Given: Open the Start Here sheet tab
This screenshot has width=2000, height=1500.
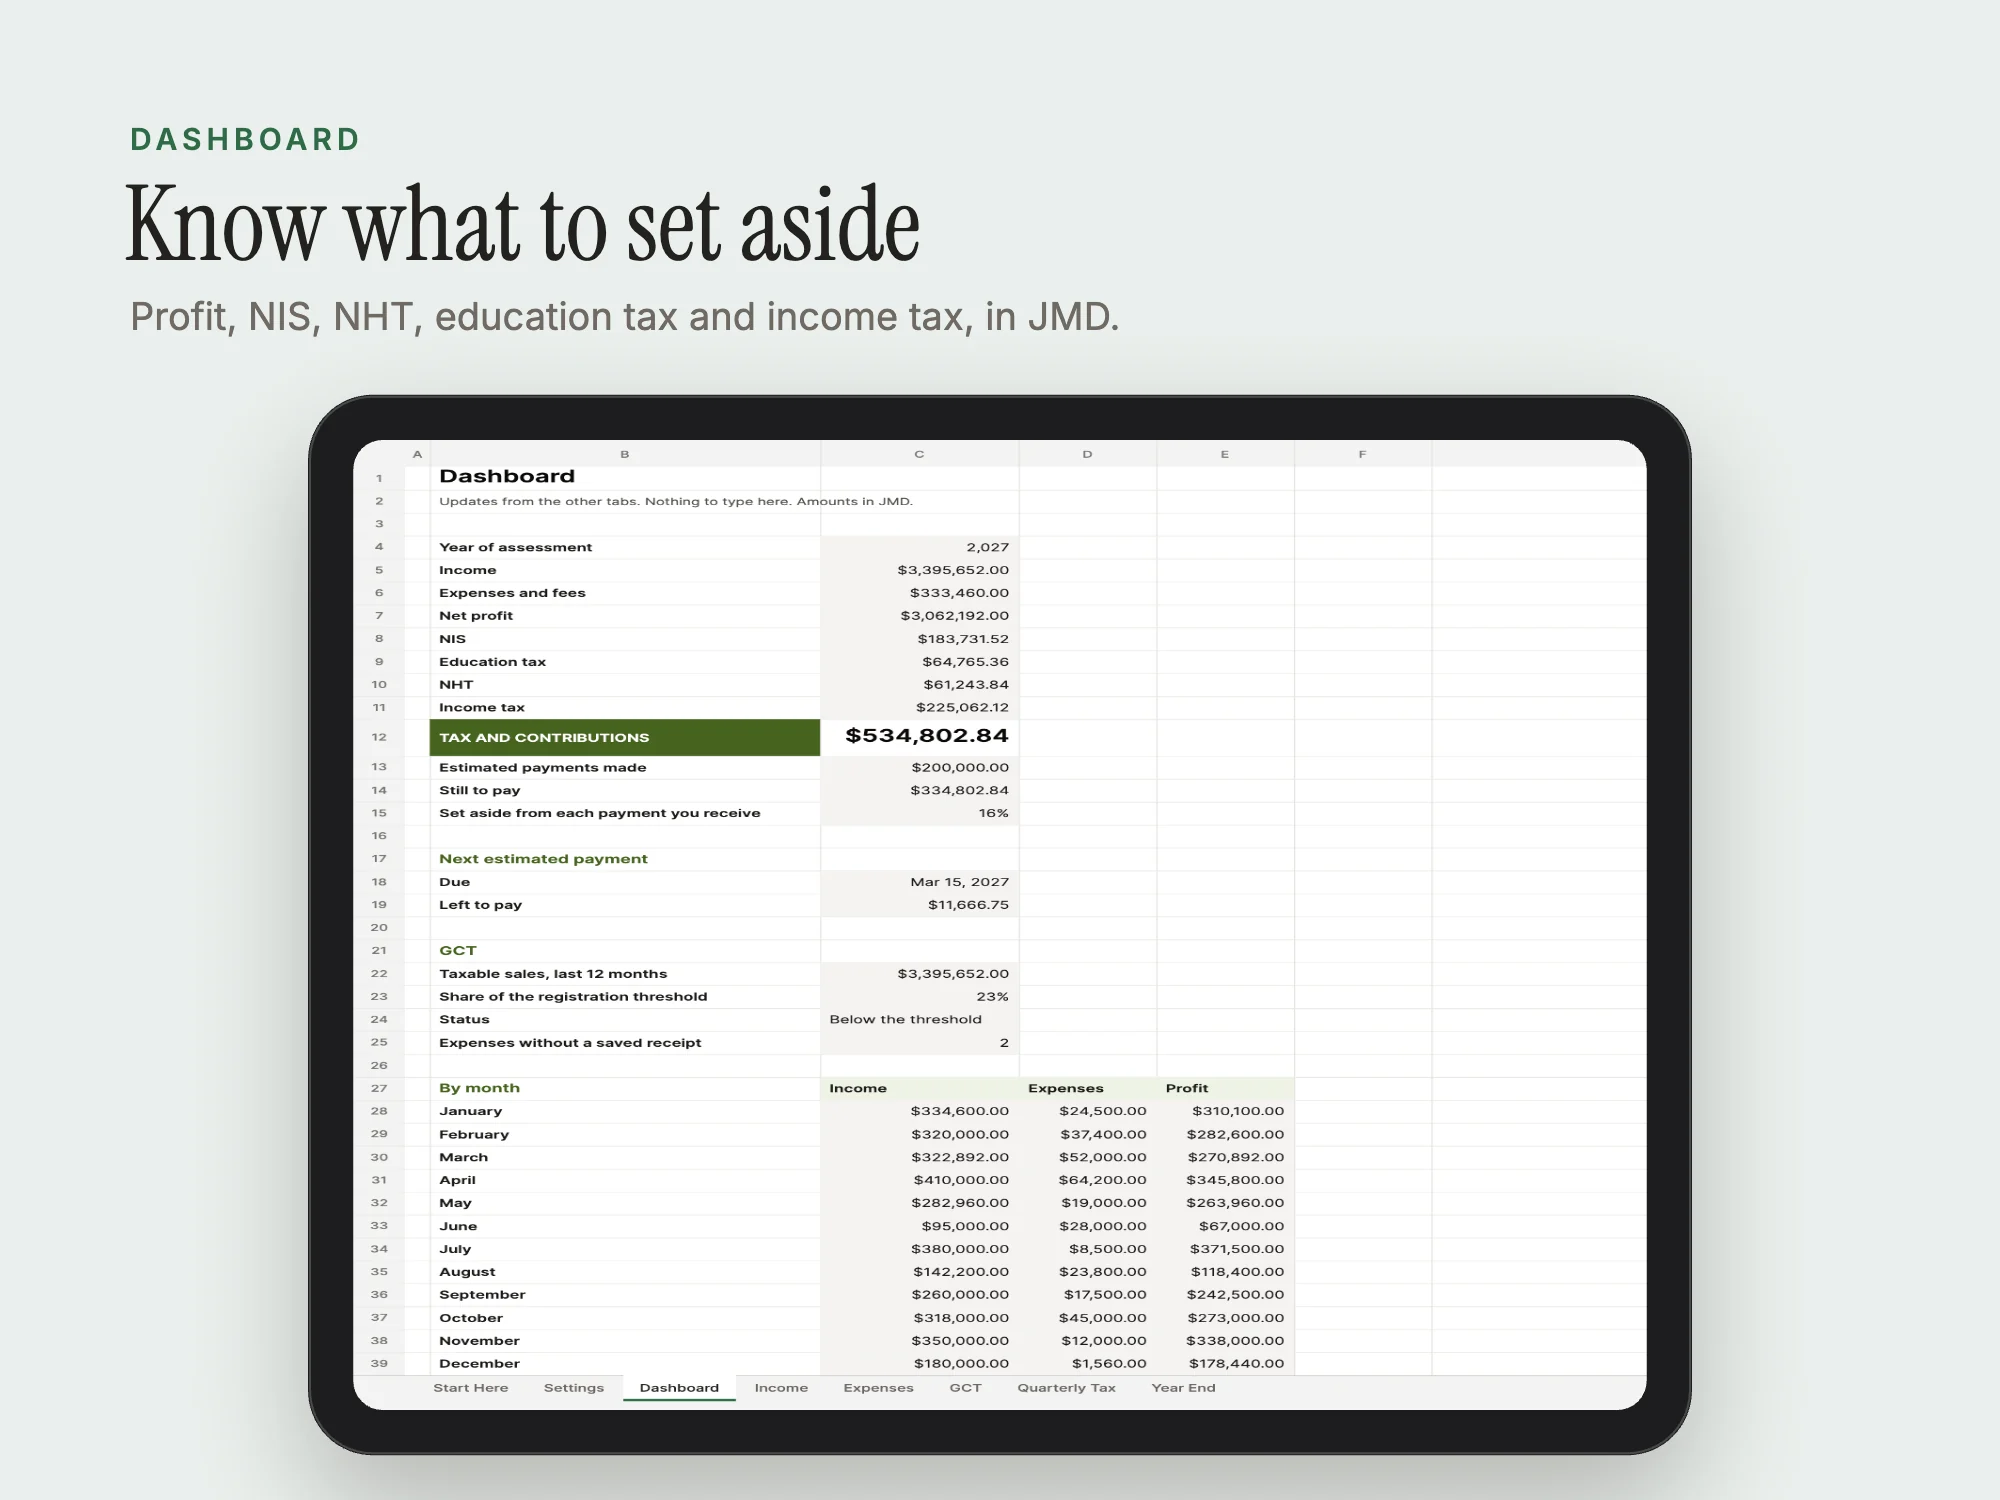Looking at the screenshot, I should [470, 1388].
